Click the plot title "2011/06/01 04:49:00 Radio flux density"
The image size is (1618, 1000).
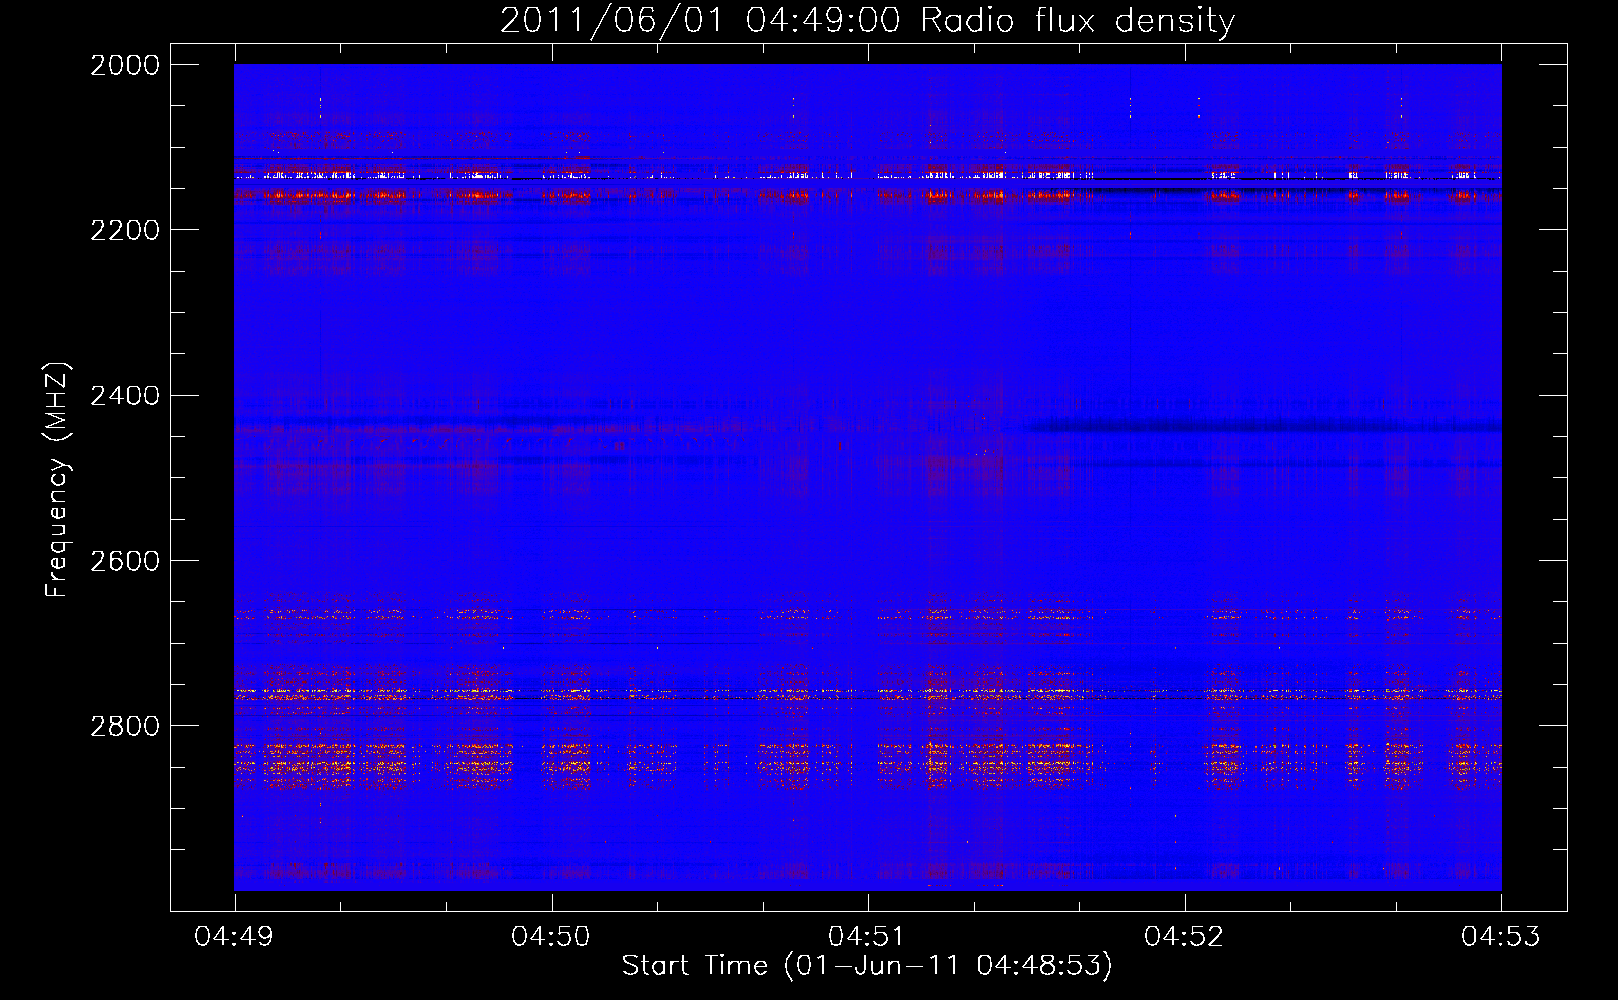pyautogui.click(x=867, y=21)
